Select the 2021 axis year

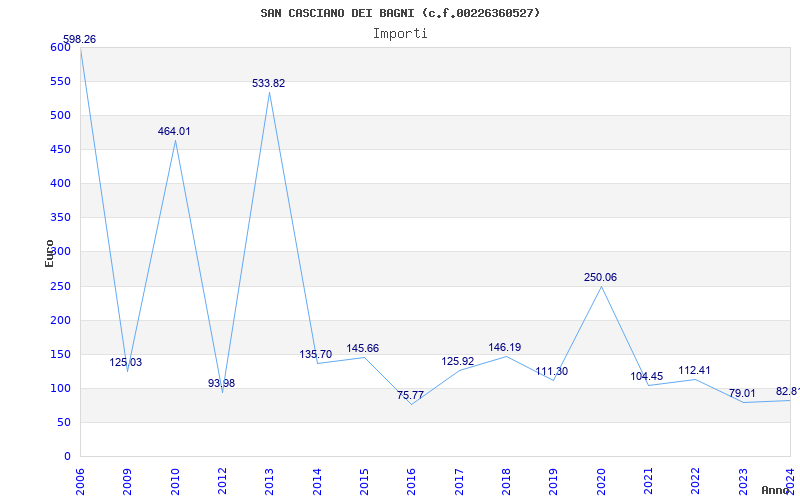click(x=648, y=482)
